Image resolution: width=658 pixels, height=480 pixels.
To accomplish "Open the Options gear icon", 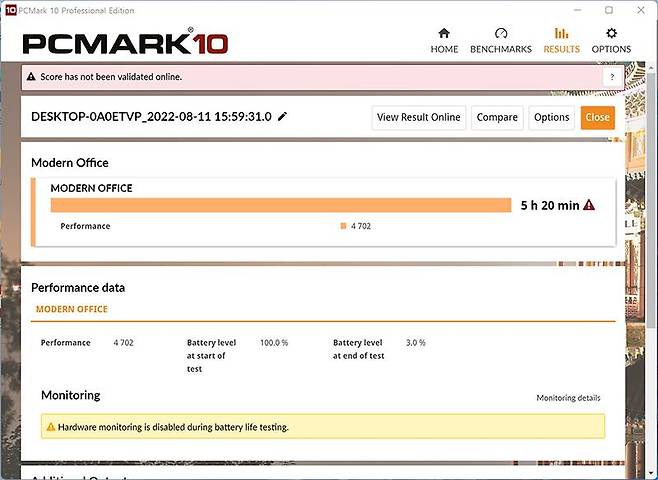I will tap(611, 33).
